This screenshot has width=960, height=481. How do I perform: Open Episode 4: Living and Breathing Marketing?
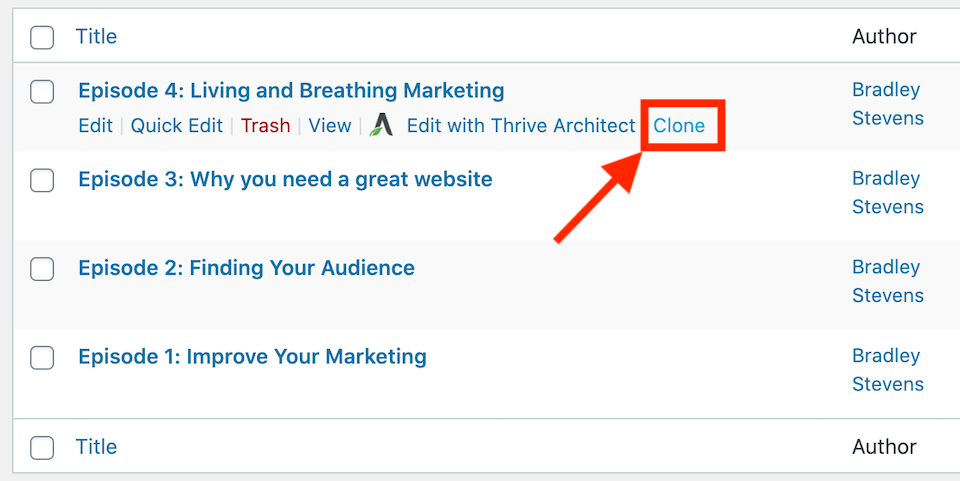click(x=291, y=91)
